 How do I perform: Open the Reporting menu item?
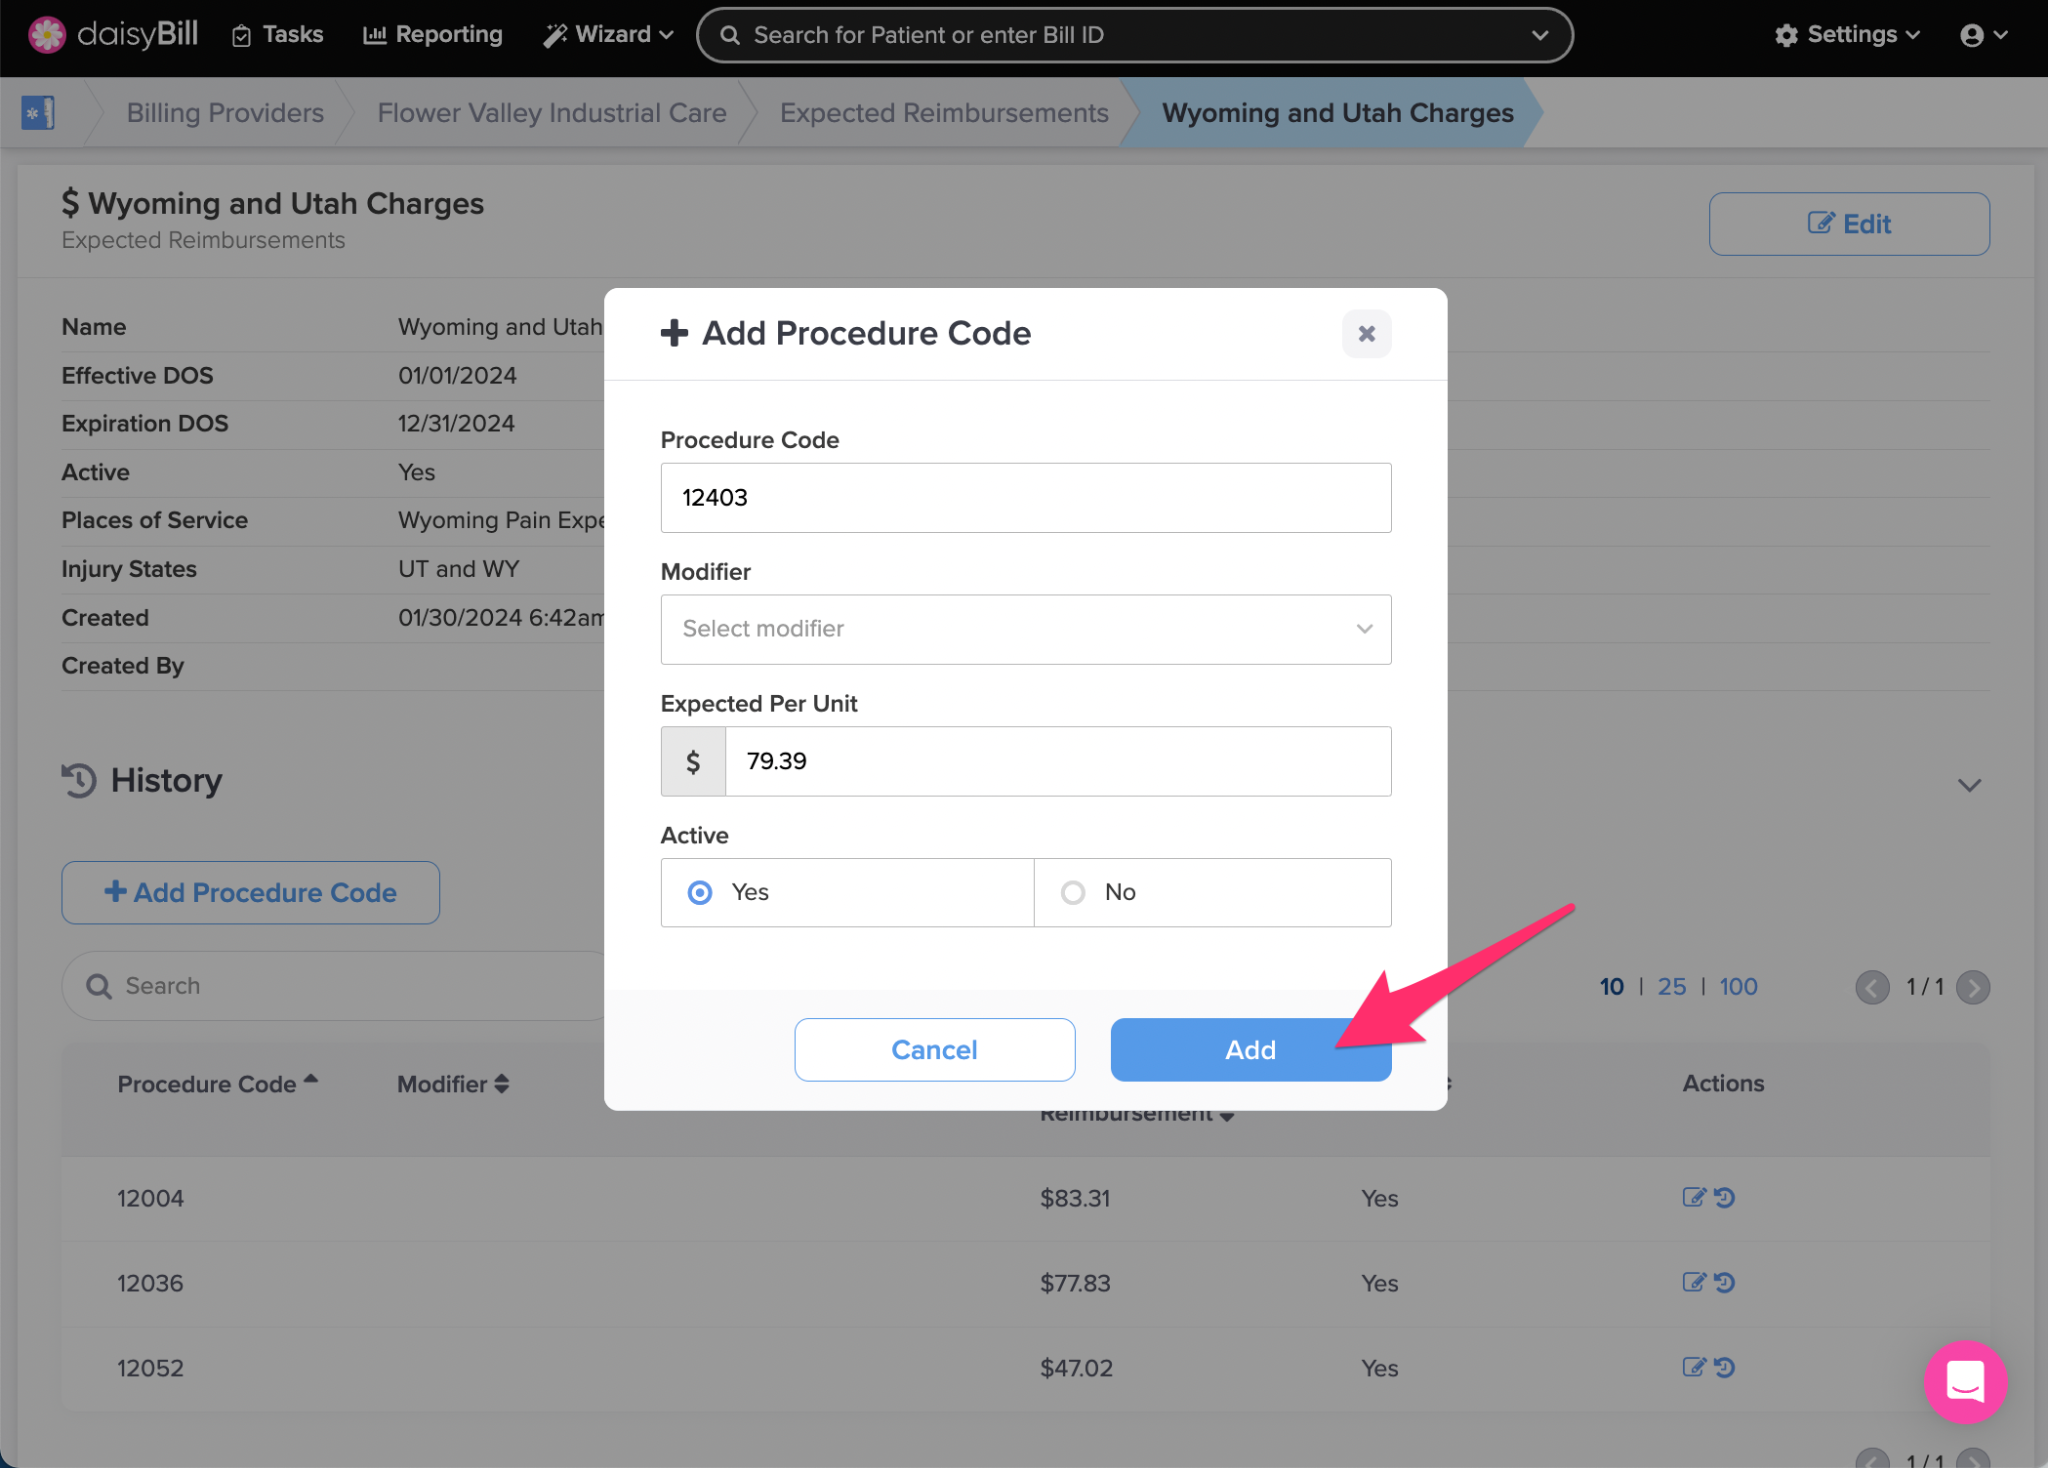point(433,35)
